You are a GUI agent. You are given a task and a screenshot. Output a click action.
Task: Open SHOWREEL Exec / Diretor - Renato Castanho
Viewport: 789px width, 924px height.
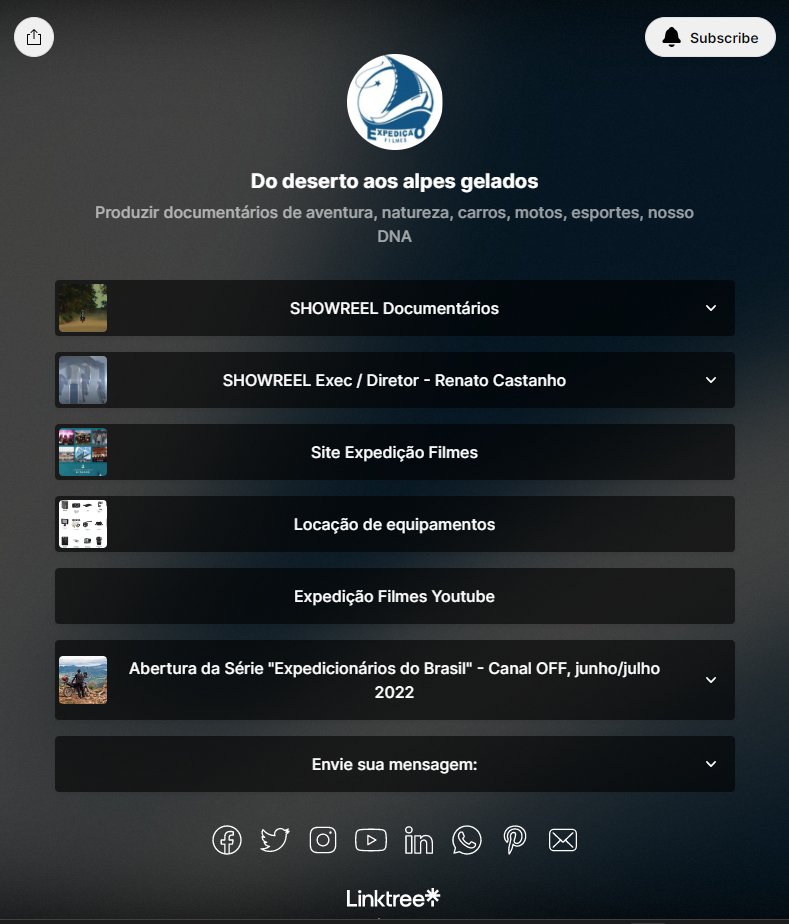point(394,380)
